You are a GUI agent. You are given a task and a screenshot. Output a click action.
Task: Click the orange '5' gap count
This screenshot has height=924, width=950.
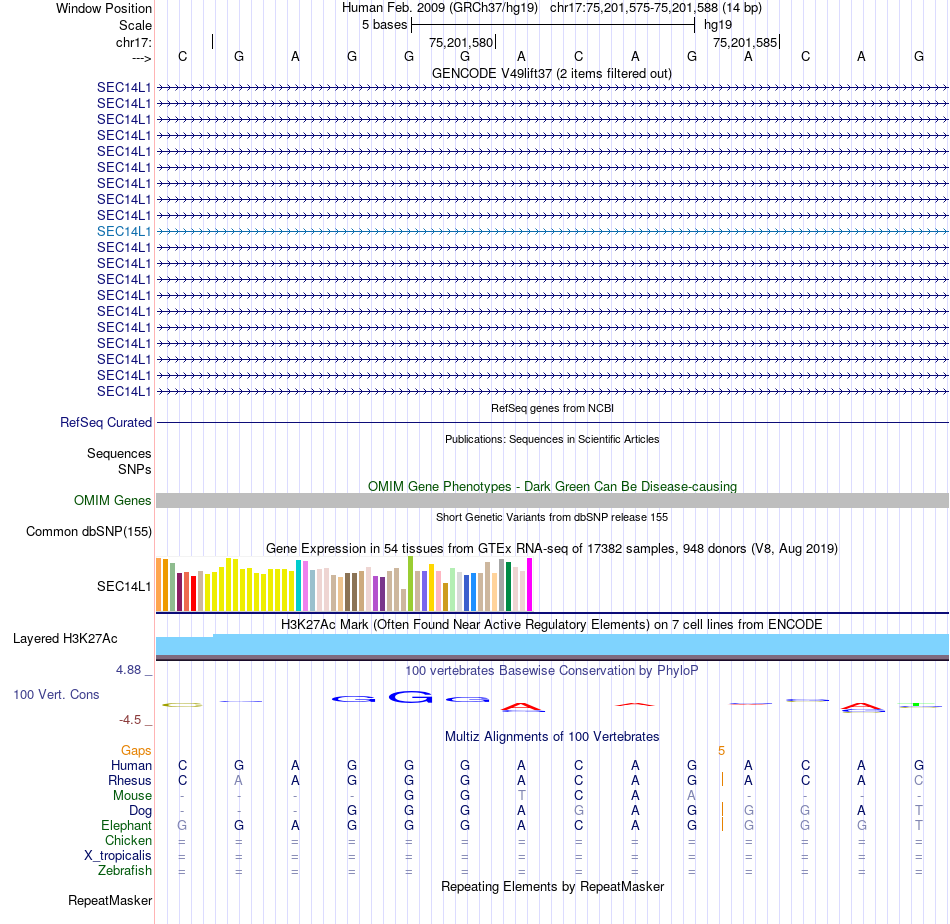[x=722, y=751]
